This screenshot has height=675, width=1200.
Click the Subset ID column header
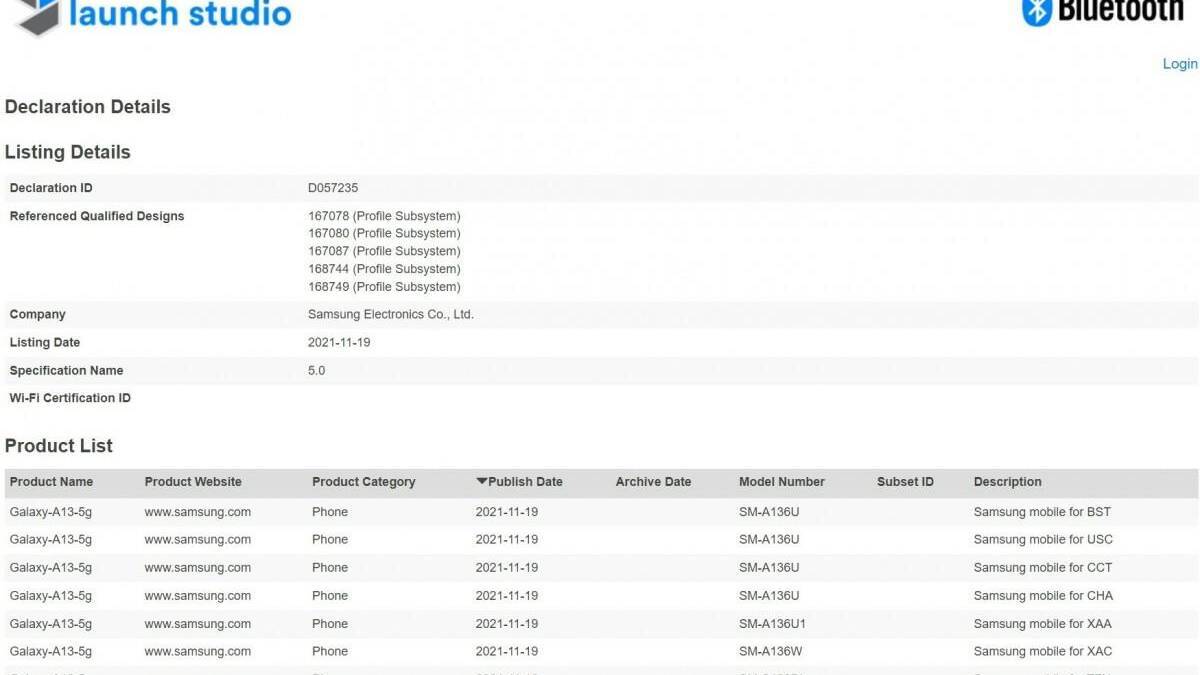pyautogui.click(x=905, y=482)
